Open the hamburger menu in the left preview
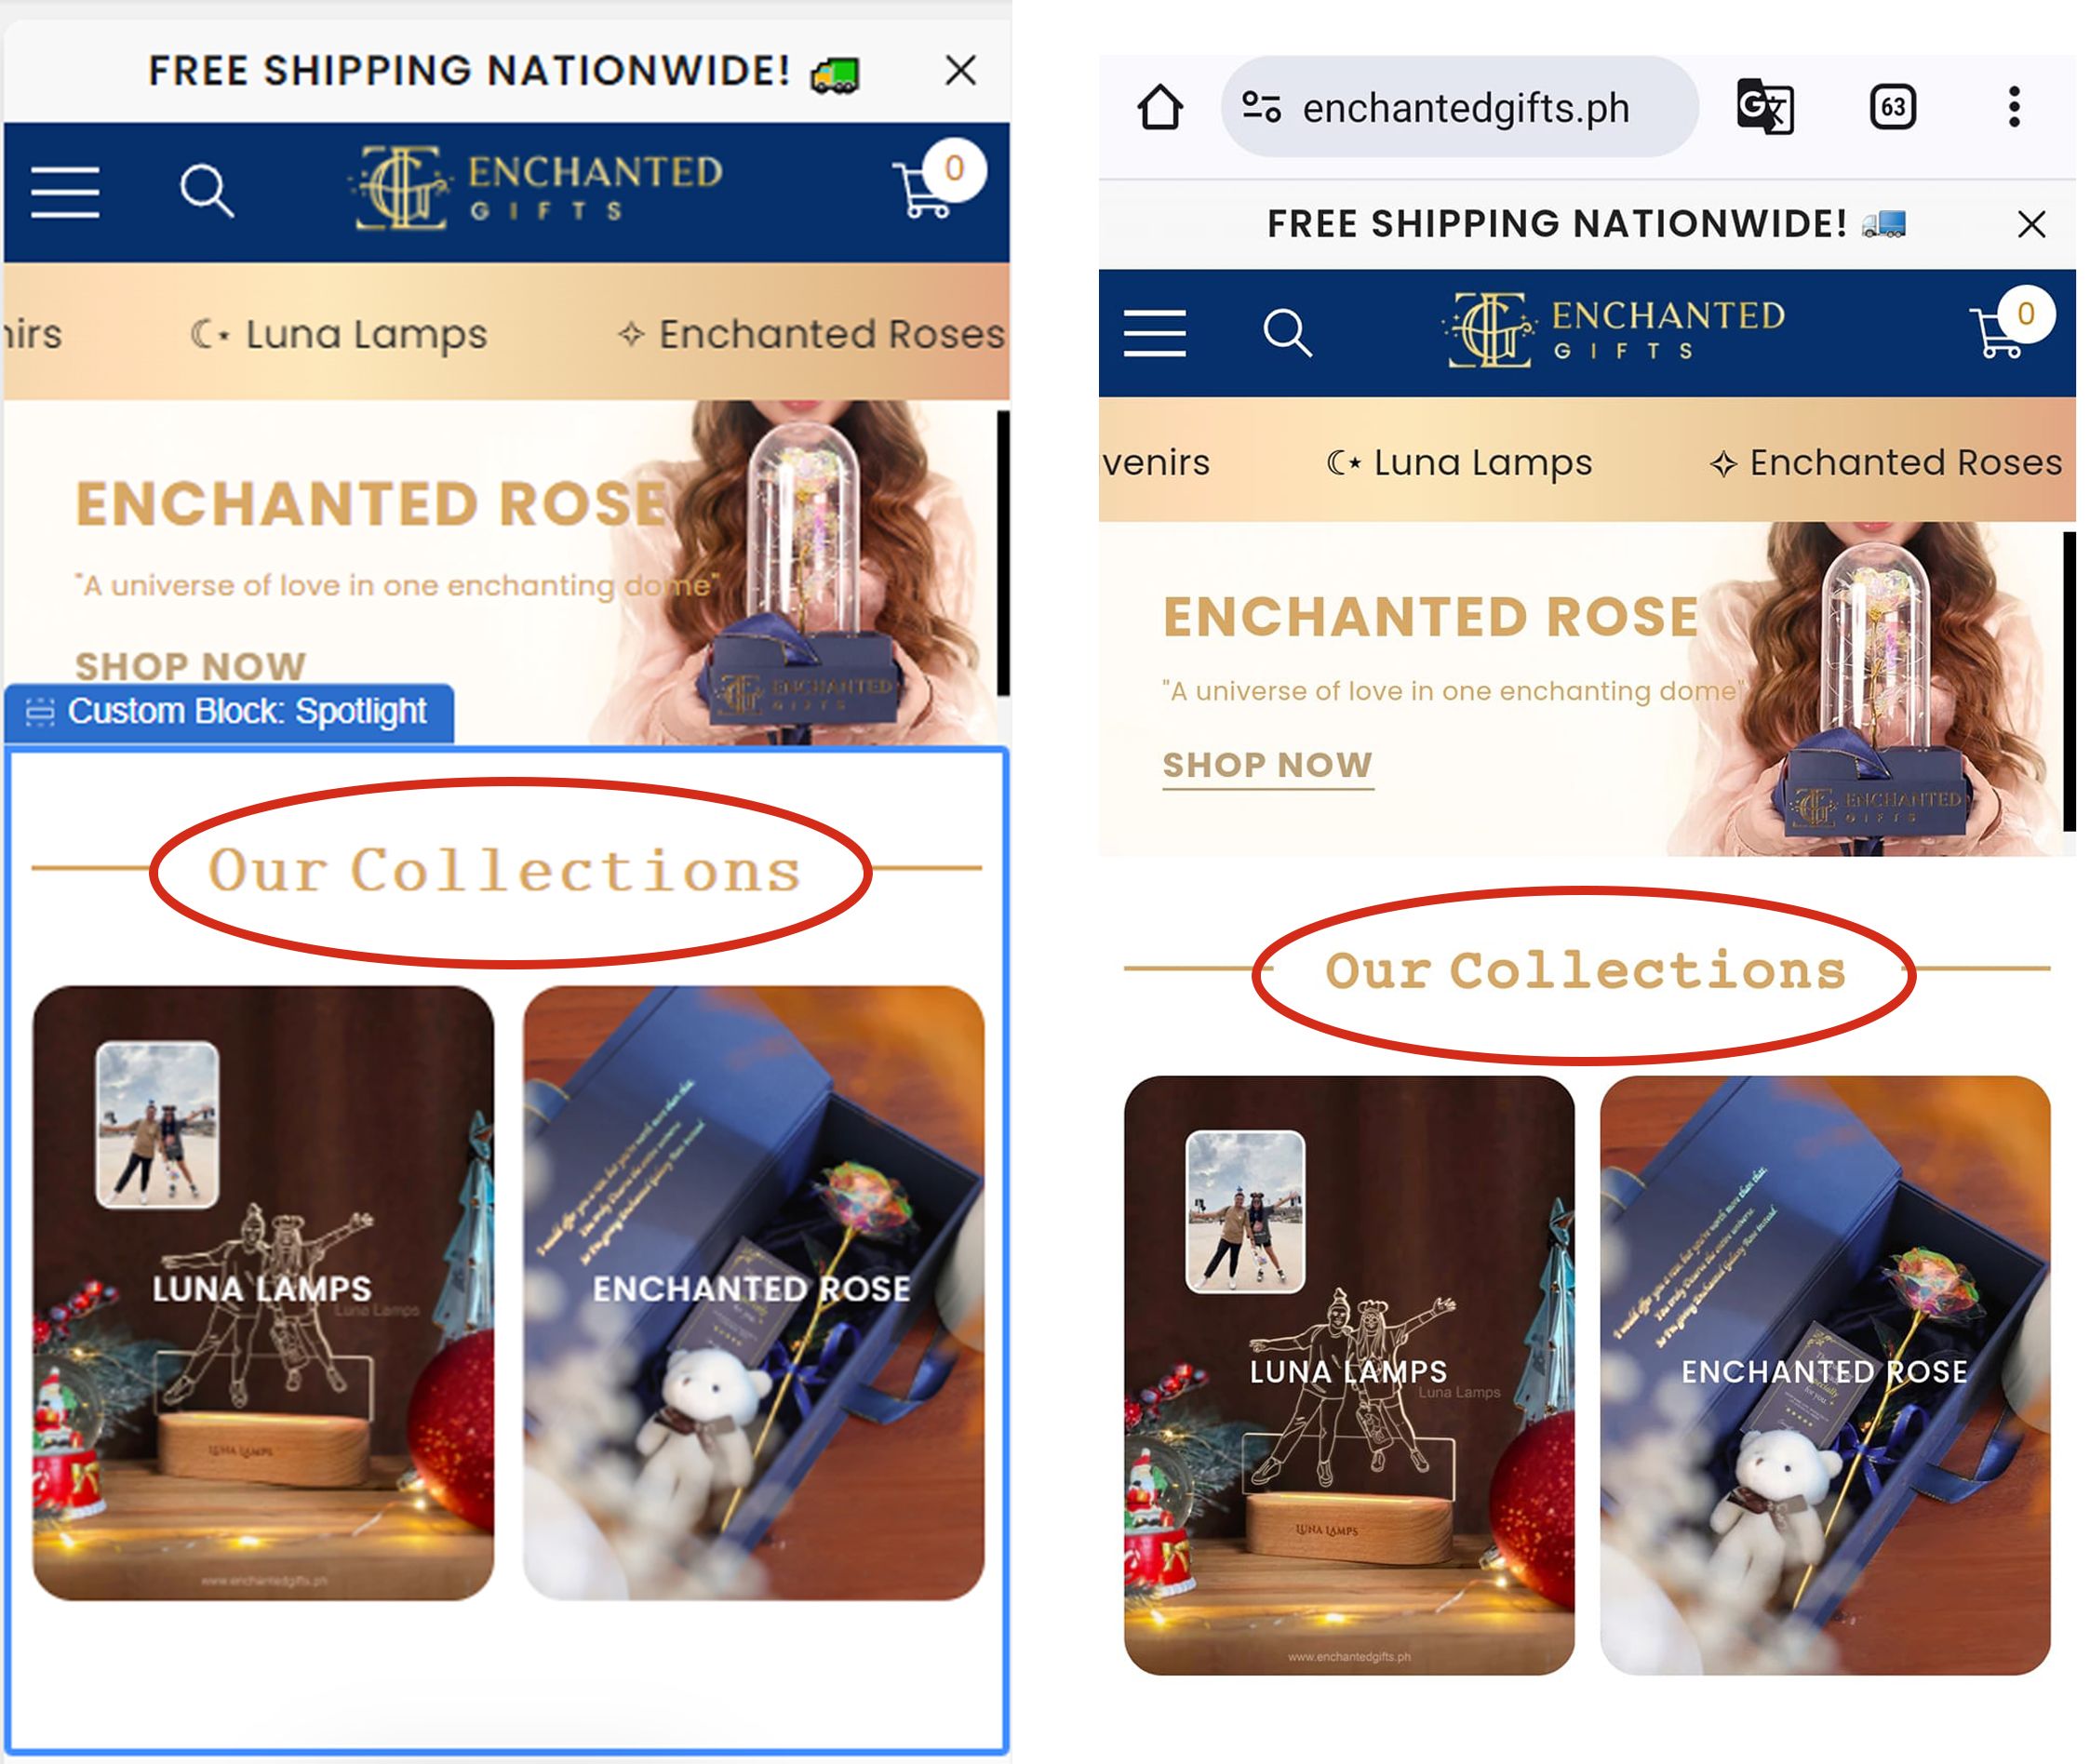 pyautogui.click(x=65, y=192)
